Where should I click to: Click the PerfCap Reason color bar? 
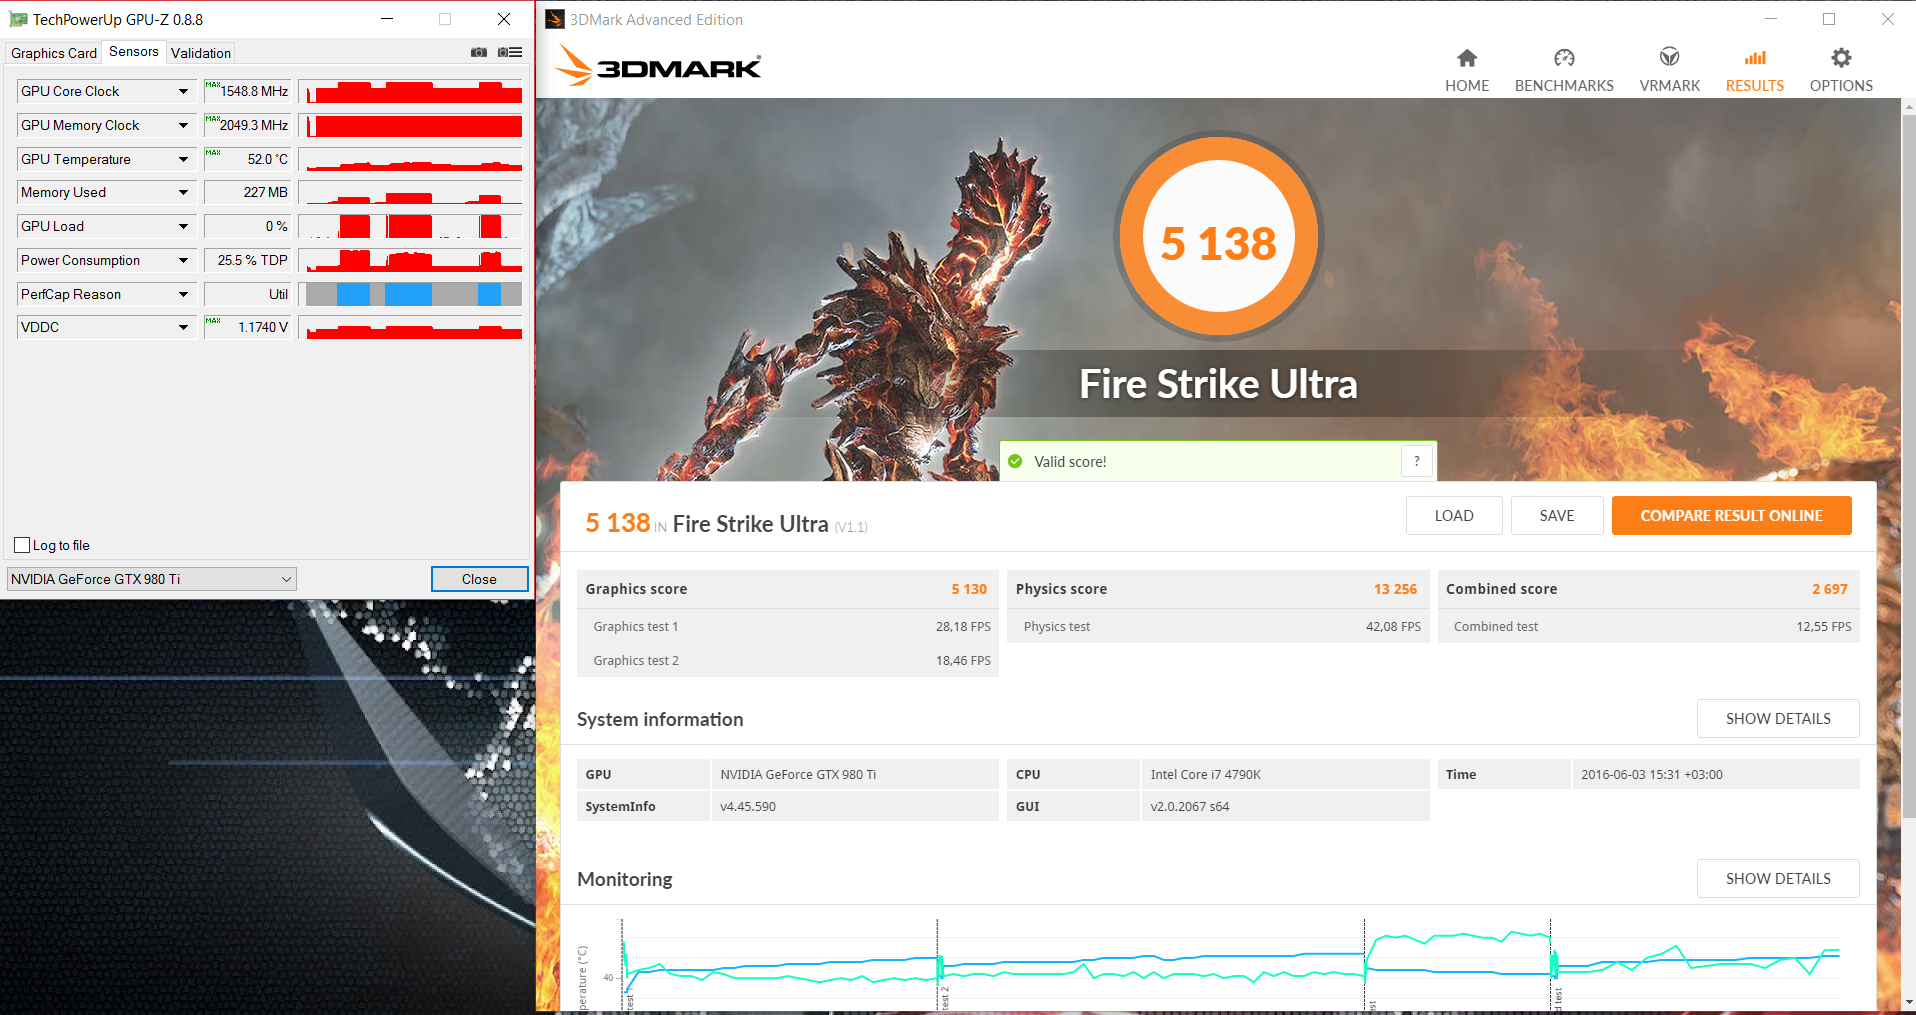point(411,294)
